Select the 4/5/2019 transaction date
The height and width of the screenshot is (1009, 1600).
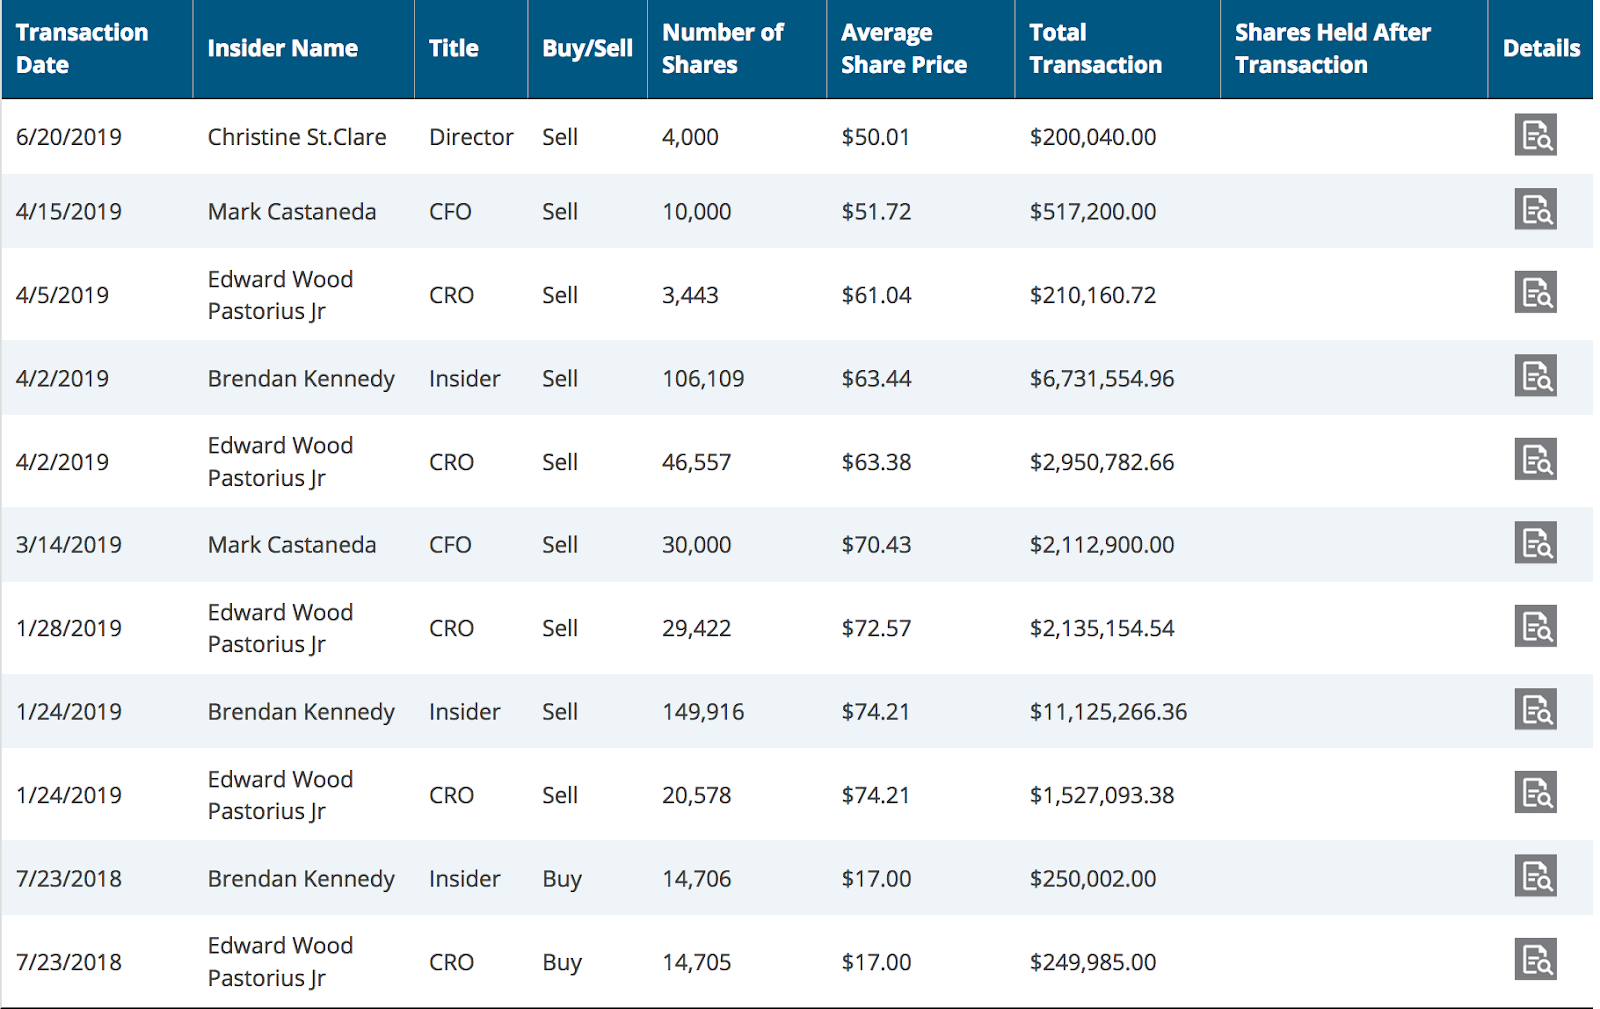[62, 295]
